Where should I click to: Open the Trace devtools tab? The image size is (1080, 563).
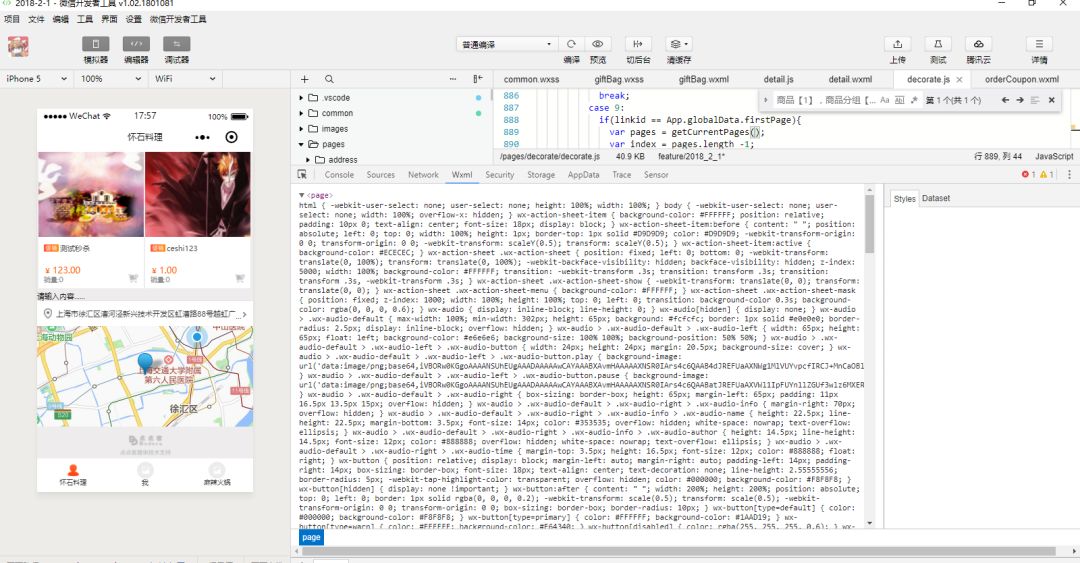pos(621,175)
